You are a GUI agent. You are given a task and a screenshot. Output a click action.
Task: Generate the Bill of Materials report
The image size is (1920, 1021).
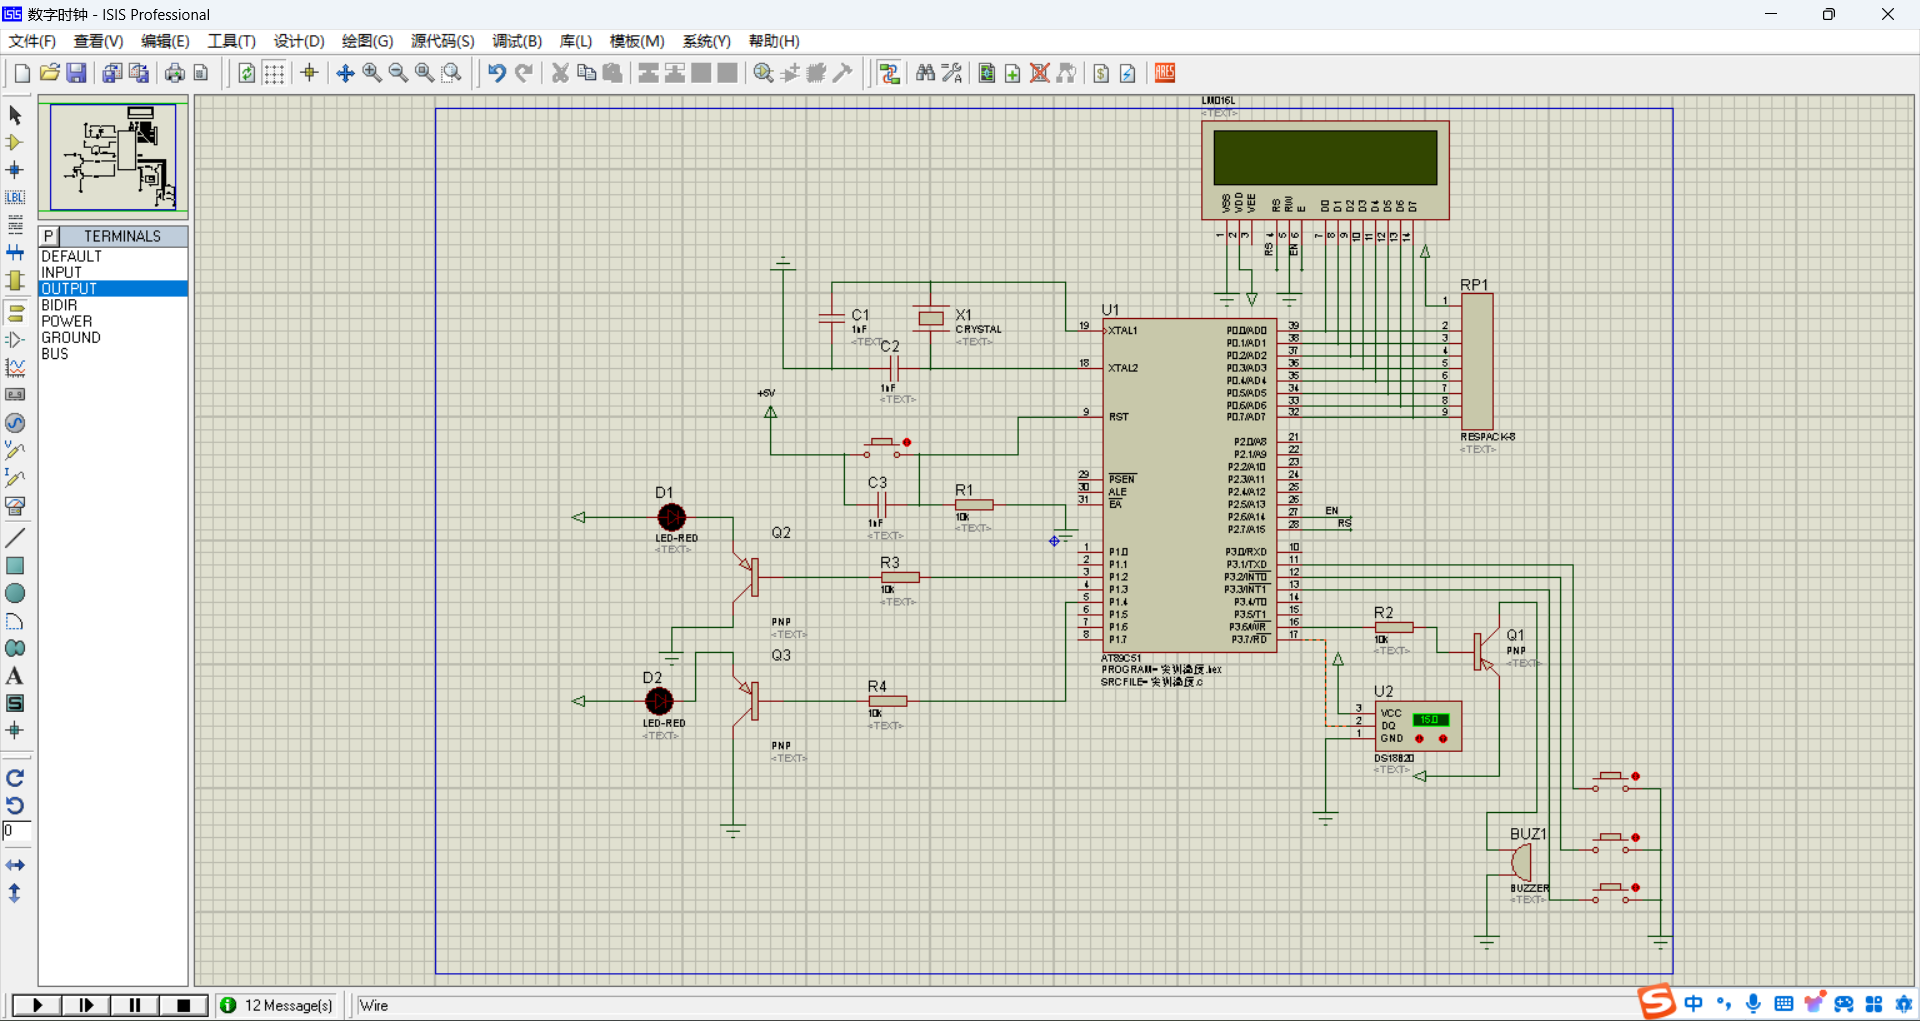pos(1101,73)
